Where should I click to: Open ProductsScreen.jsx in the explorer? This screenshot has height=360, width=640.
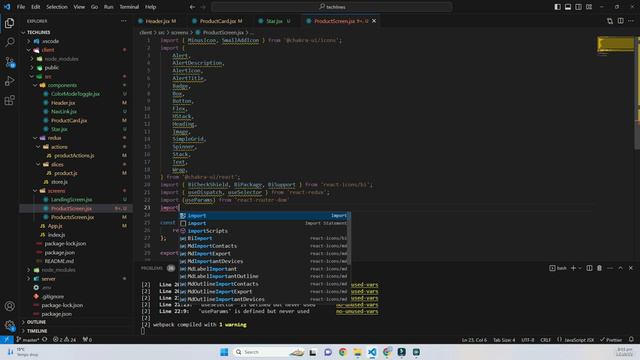(x=73, y=217)
